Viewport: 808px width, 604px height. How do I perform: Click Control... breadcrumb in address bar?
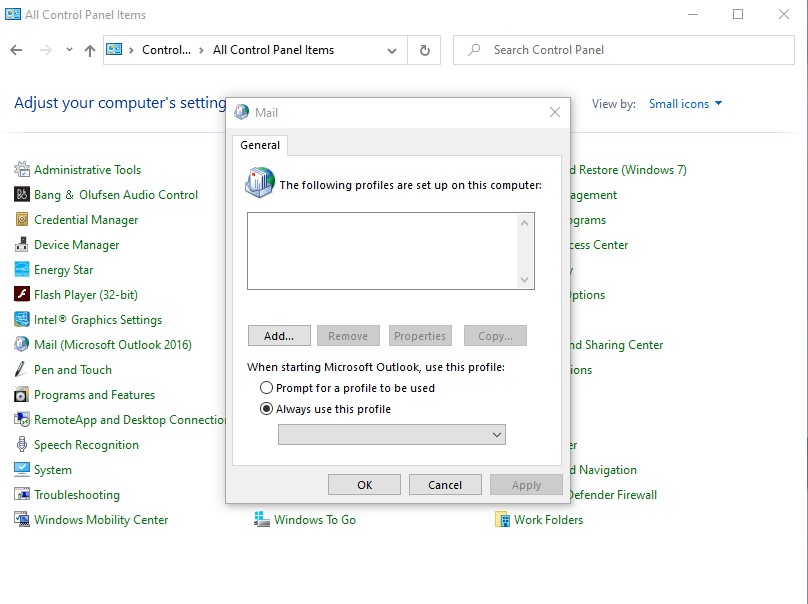(x=166, y=50)
